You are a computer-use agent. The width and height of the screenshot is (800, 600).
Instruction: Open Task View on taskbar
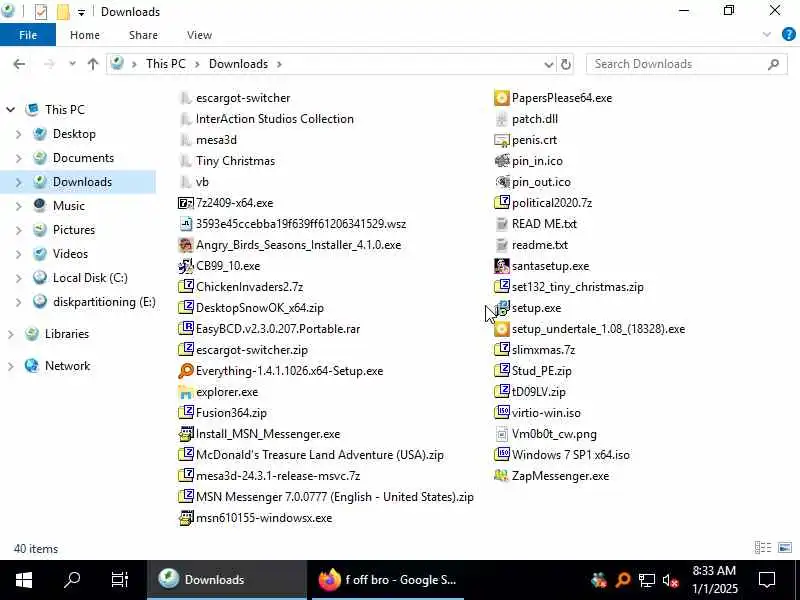tap(120, 580)
